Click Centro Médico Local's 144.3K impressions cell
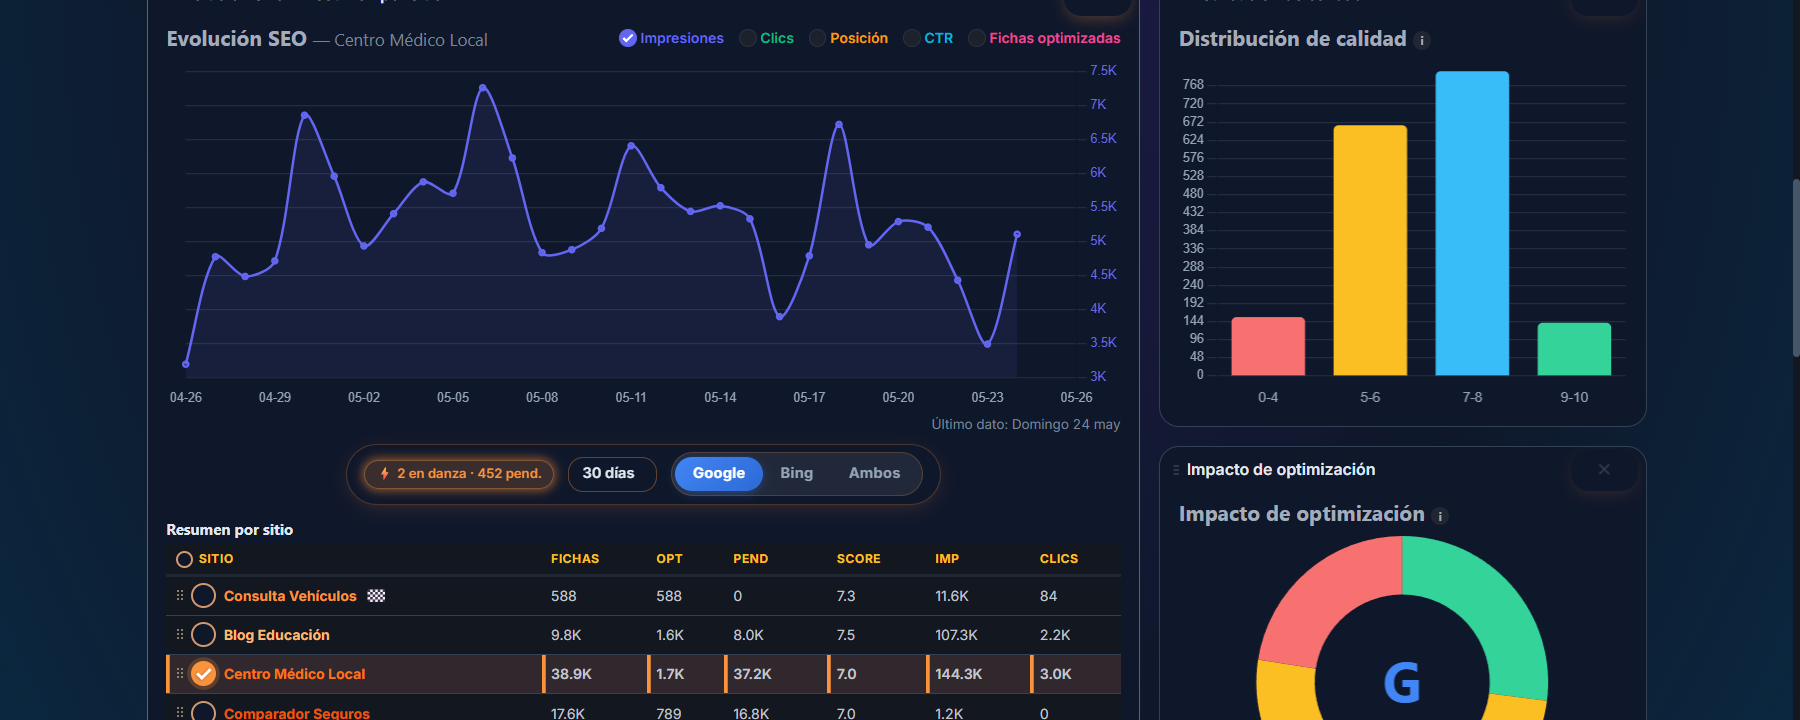This screenshot has height=720, width=1800. [958, 674]
